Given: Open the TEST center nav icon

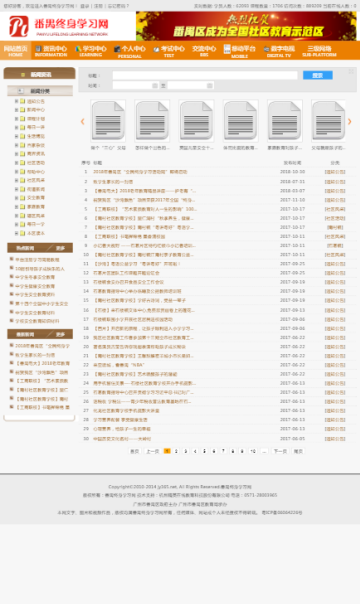Looking at the screenshot, I should tap(156, 49).
